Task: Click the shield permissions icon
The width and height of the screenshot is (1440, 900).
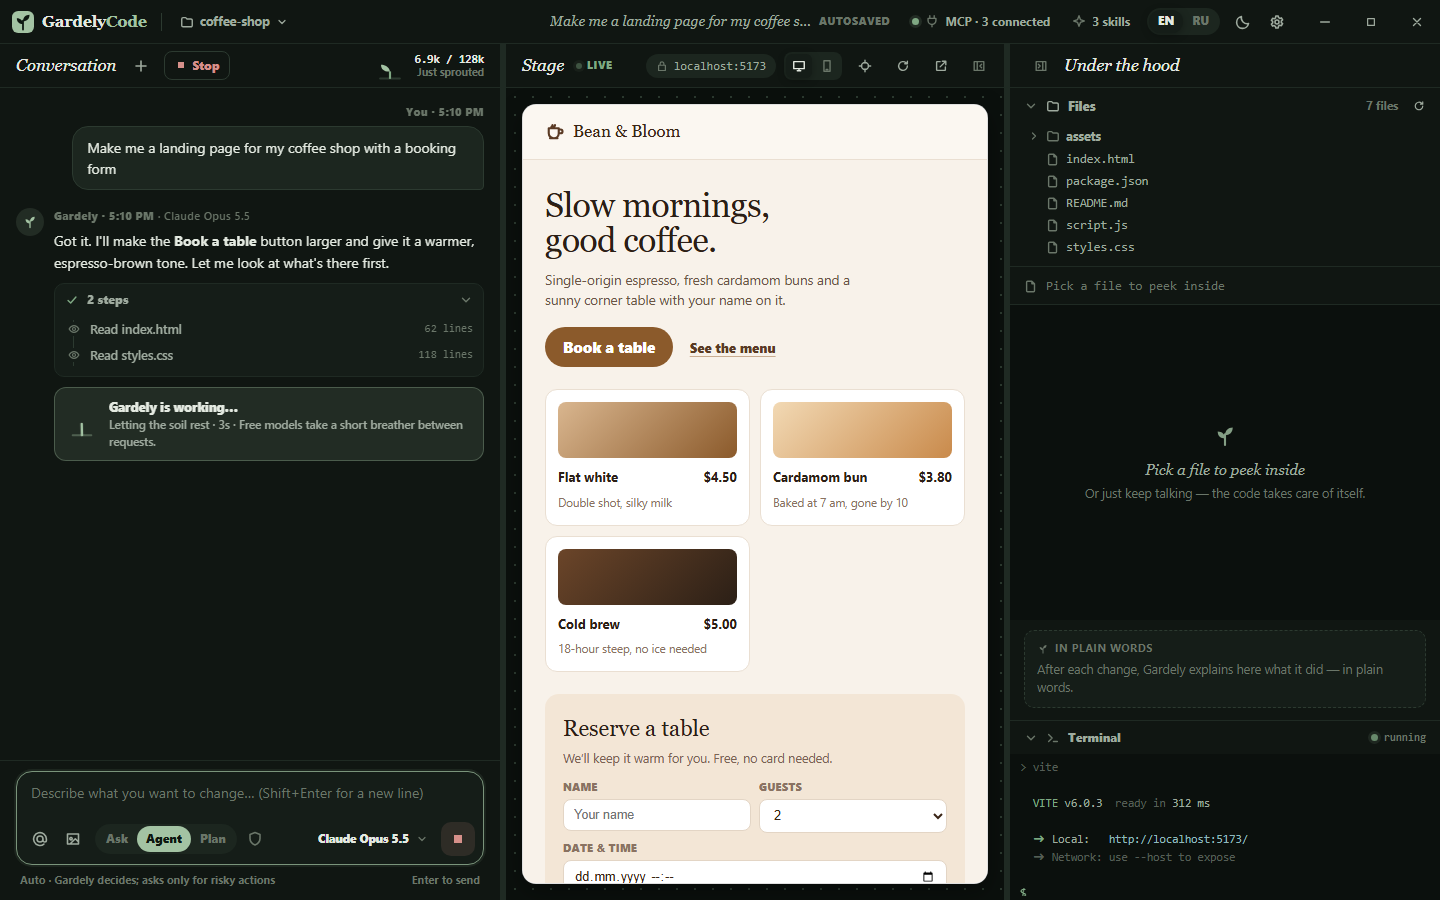Action: click(x=255, y=839)
